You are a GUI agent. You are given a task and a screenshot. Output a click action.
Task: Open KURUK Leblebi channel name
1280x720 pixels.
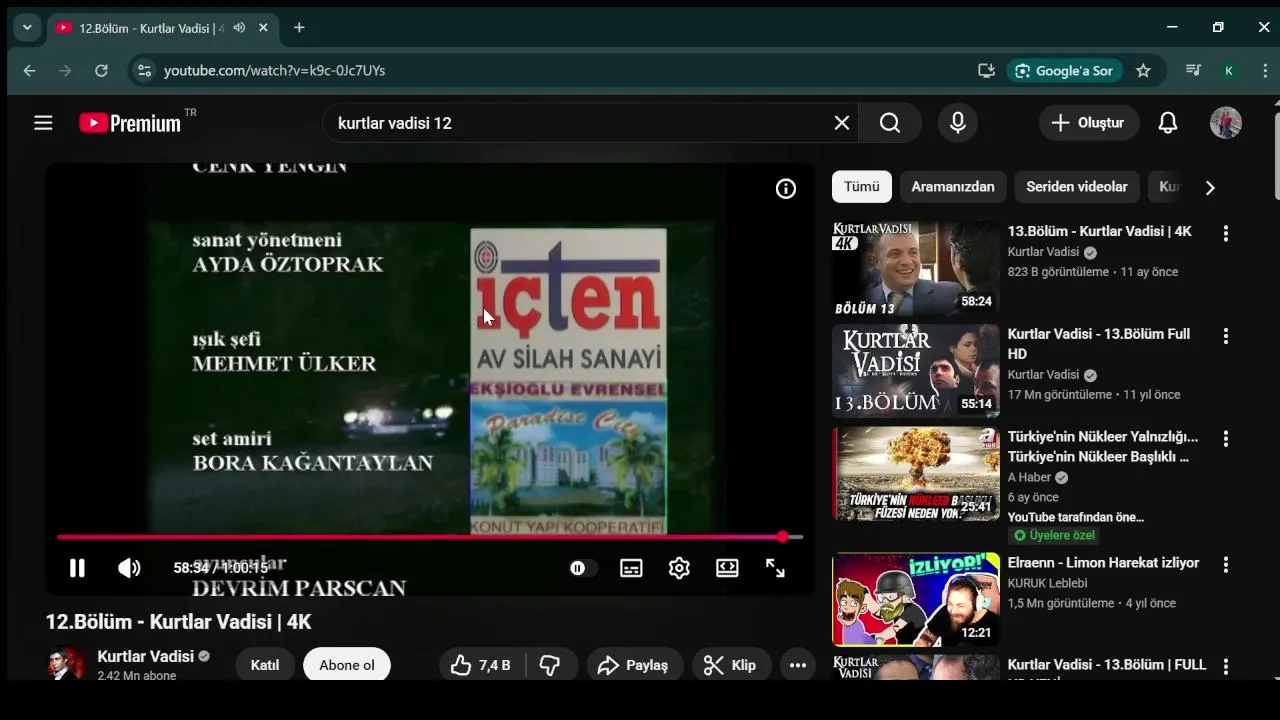click(x=1047, y=583)
